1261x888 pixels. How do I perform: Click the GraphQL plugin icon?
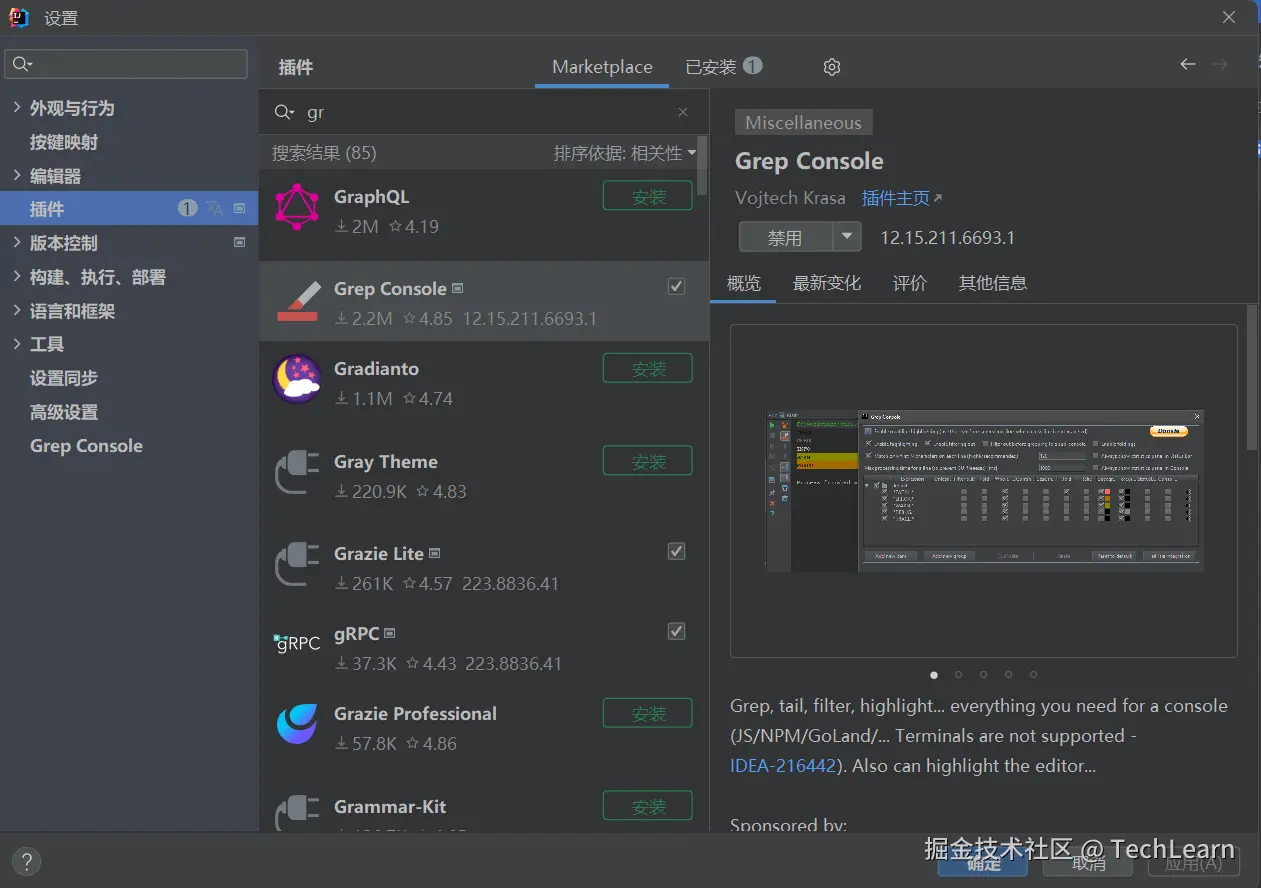(x=297, y=208)
